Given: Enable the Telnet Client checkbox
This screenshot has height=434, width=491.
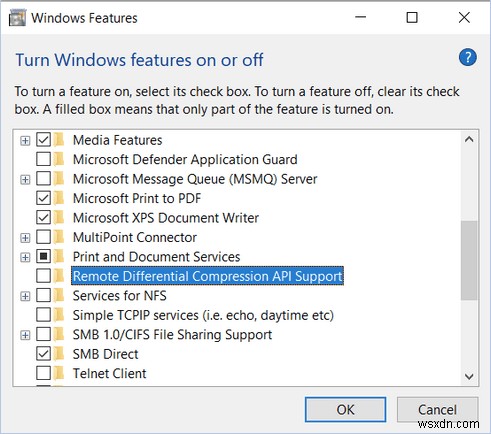Looking at the screenshot, I should (43, 373).
